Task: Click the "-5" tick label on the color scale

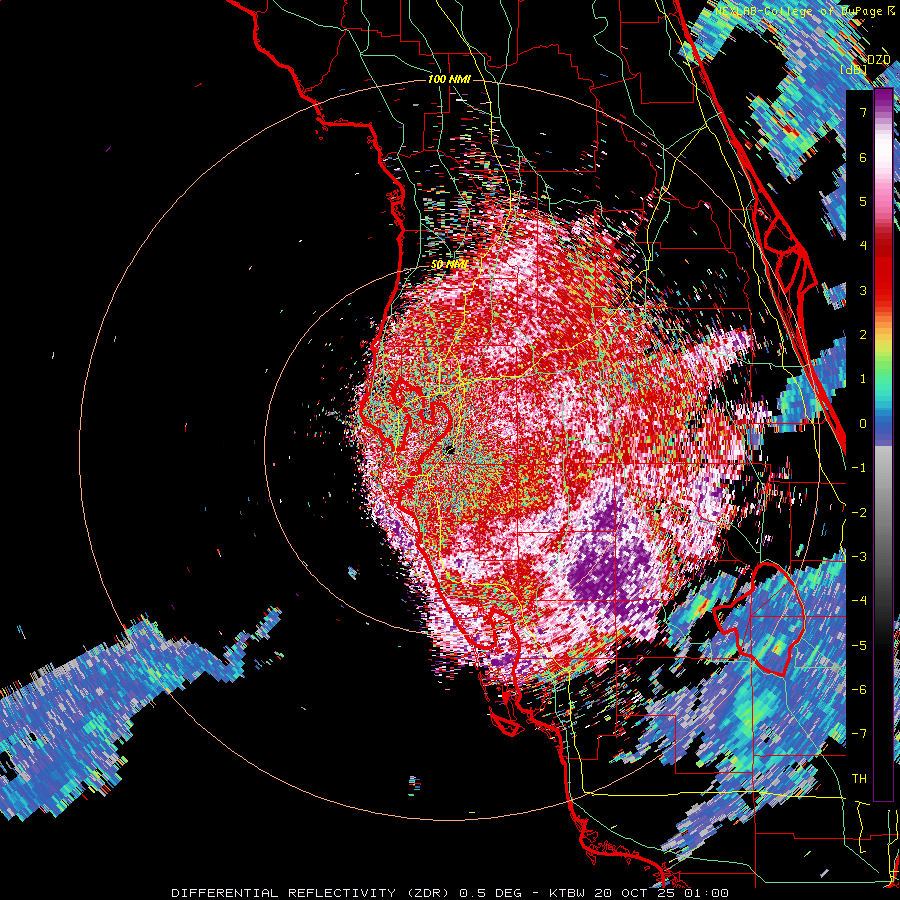Action: (x=859, y=645)
